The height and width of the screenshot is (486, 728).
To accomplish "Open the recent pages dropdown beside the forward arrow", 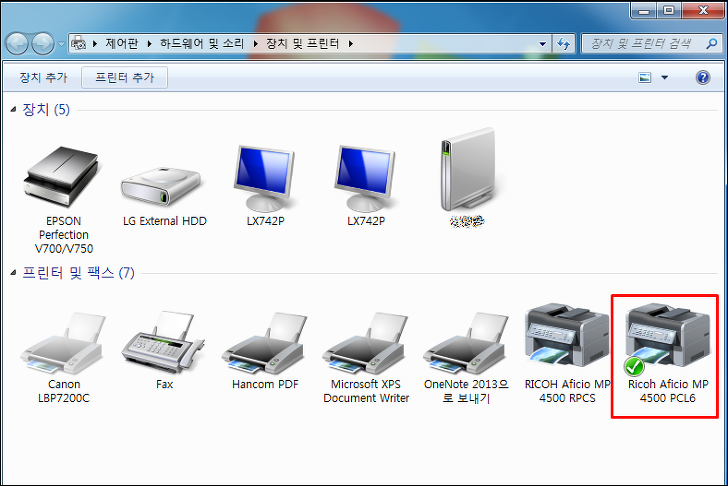I will tap(61, 45).
